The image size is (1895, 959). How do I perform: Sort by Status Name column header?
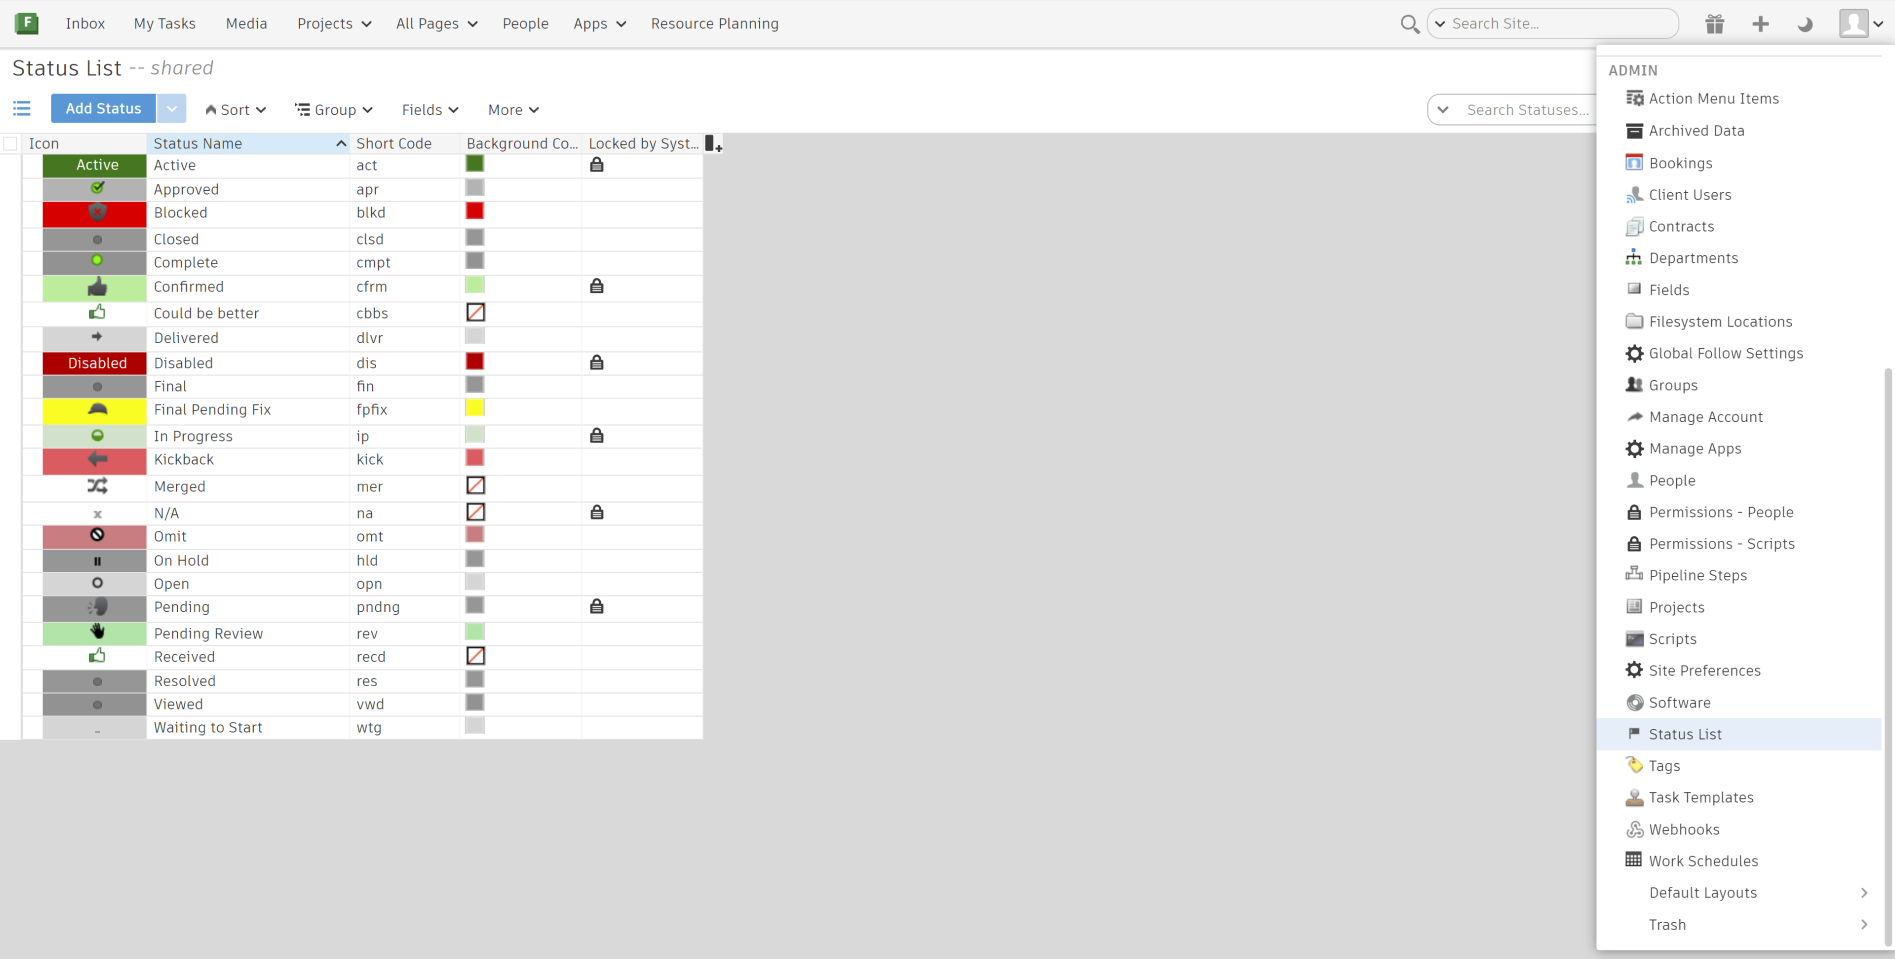pyautogui.click(x=249, y=144)
